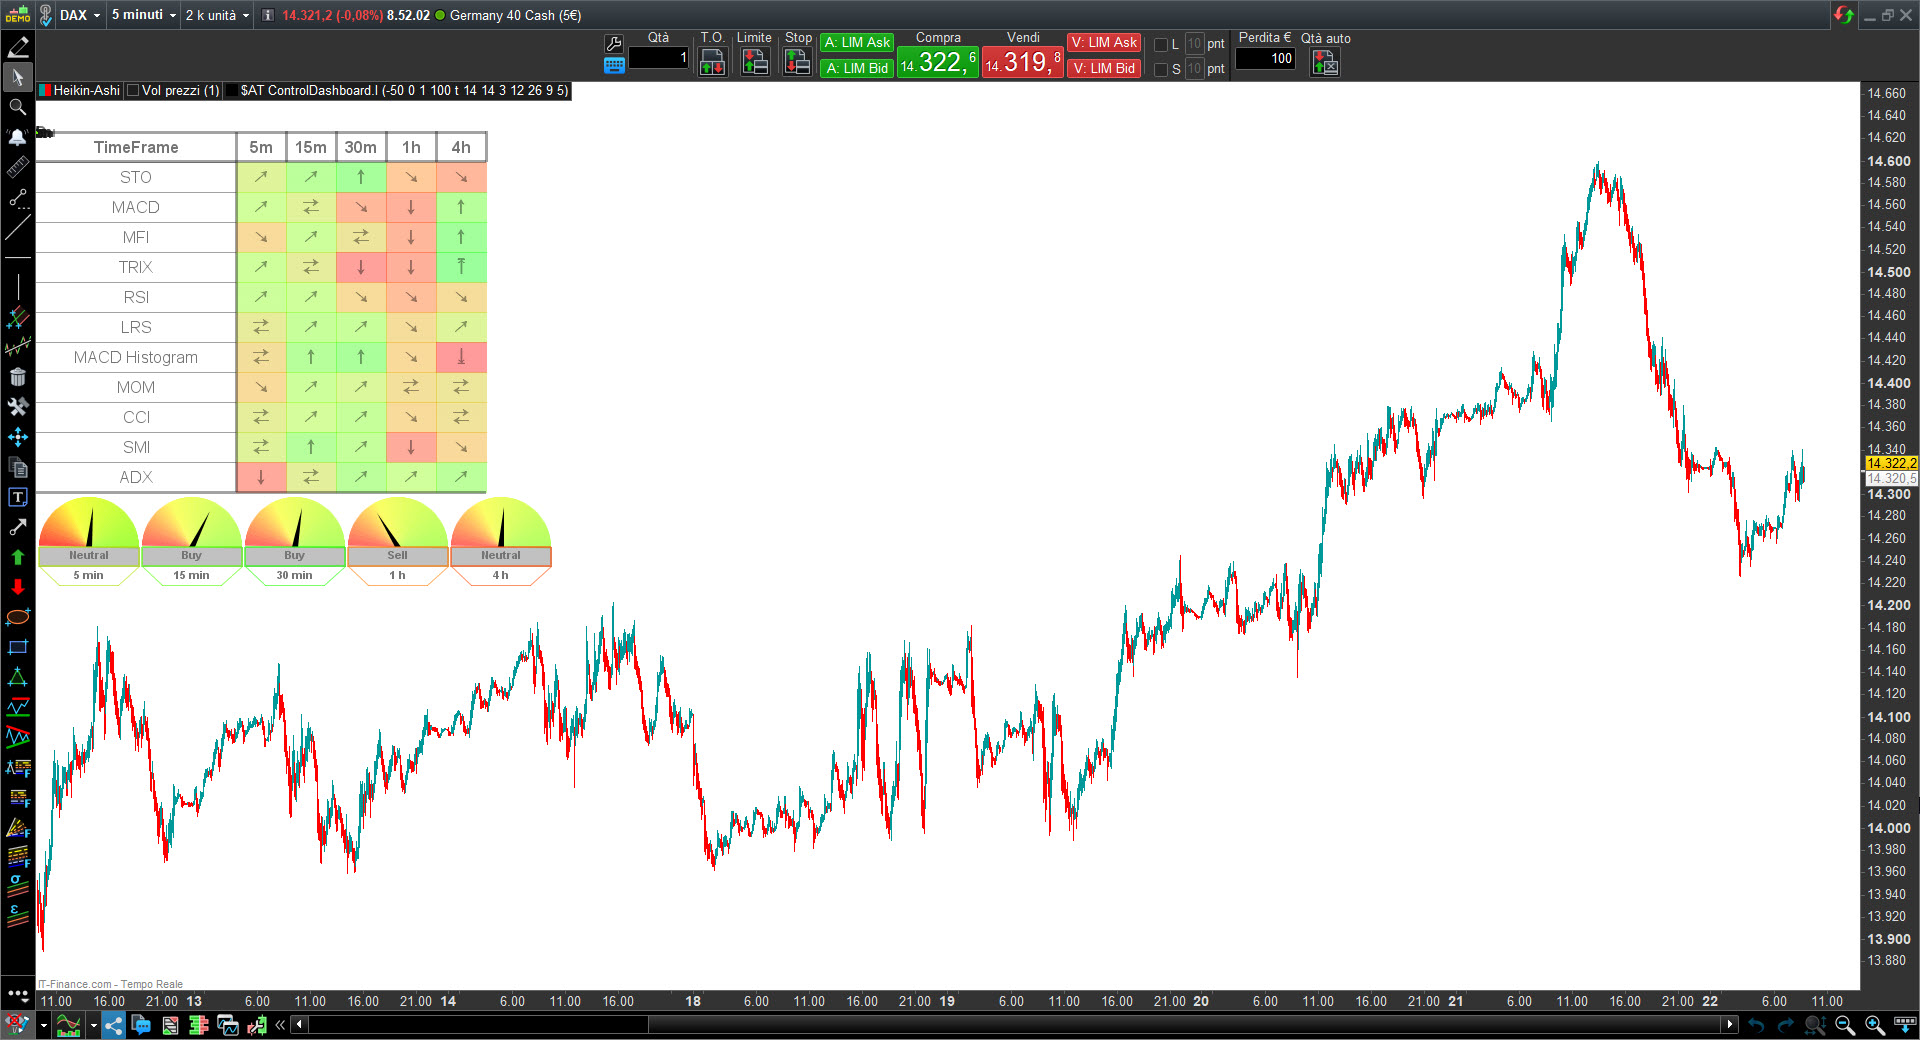Insert a red down arrow marker
The width and height of the screenshot is (1920, 1040).
pos(17,587)
